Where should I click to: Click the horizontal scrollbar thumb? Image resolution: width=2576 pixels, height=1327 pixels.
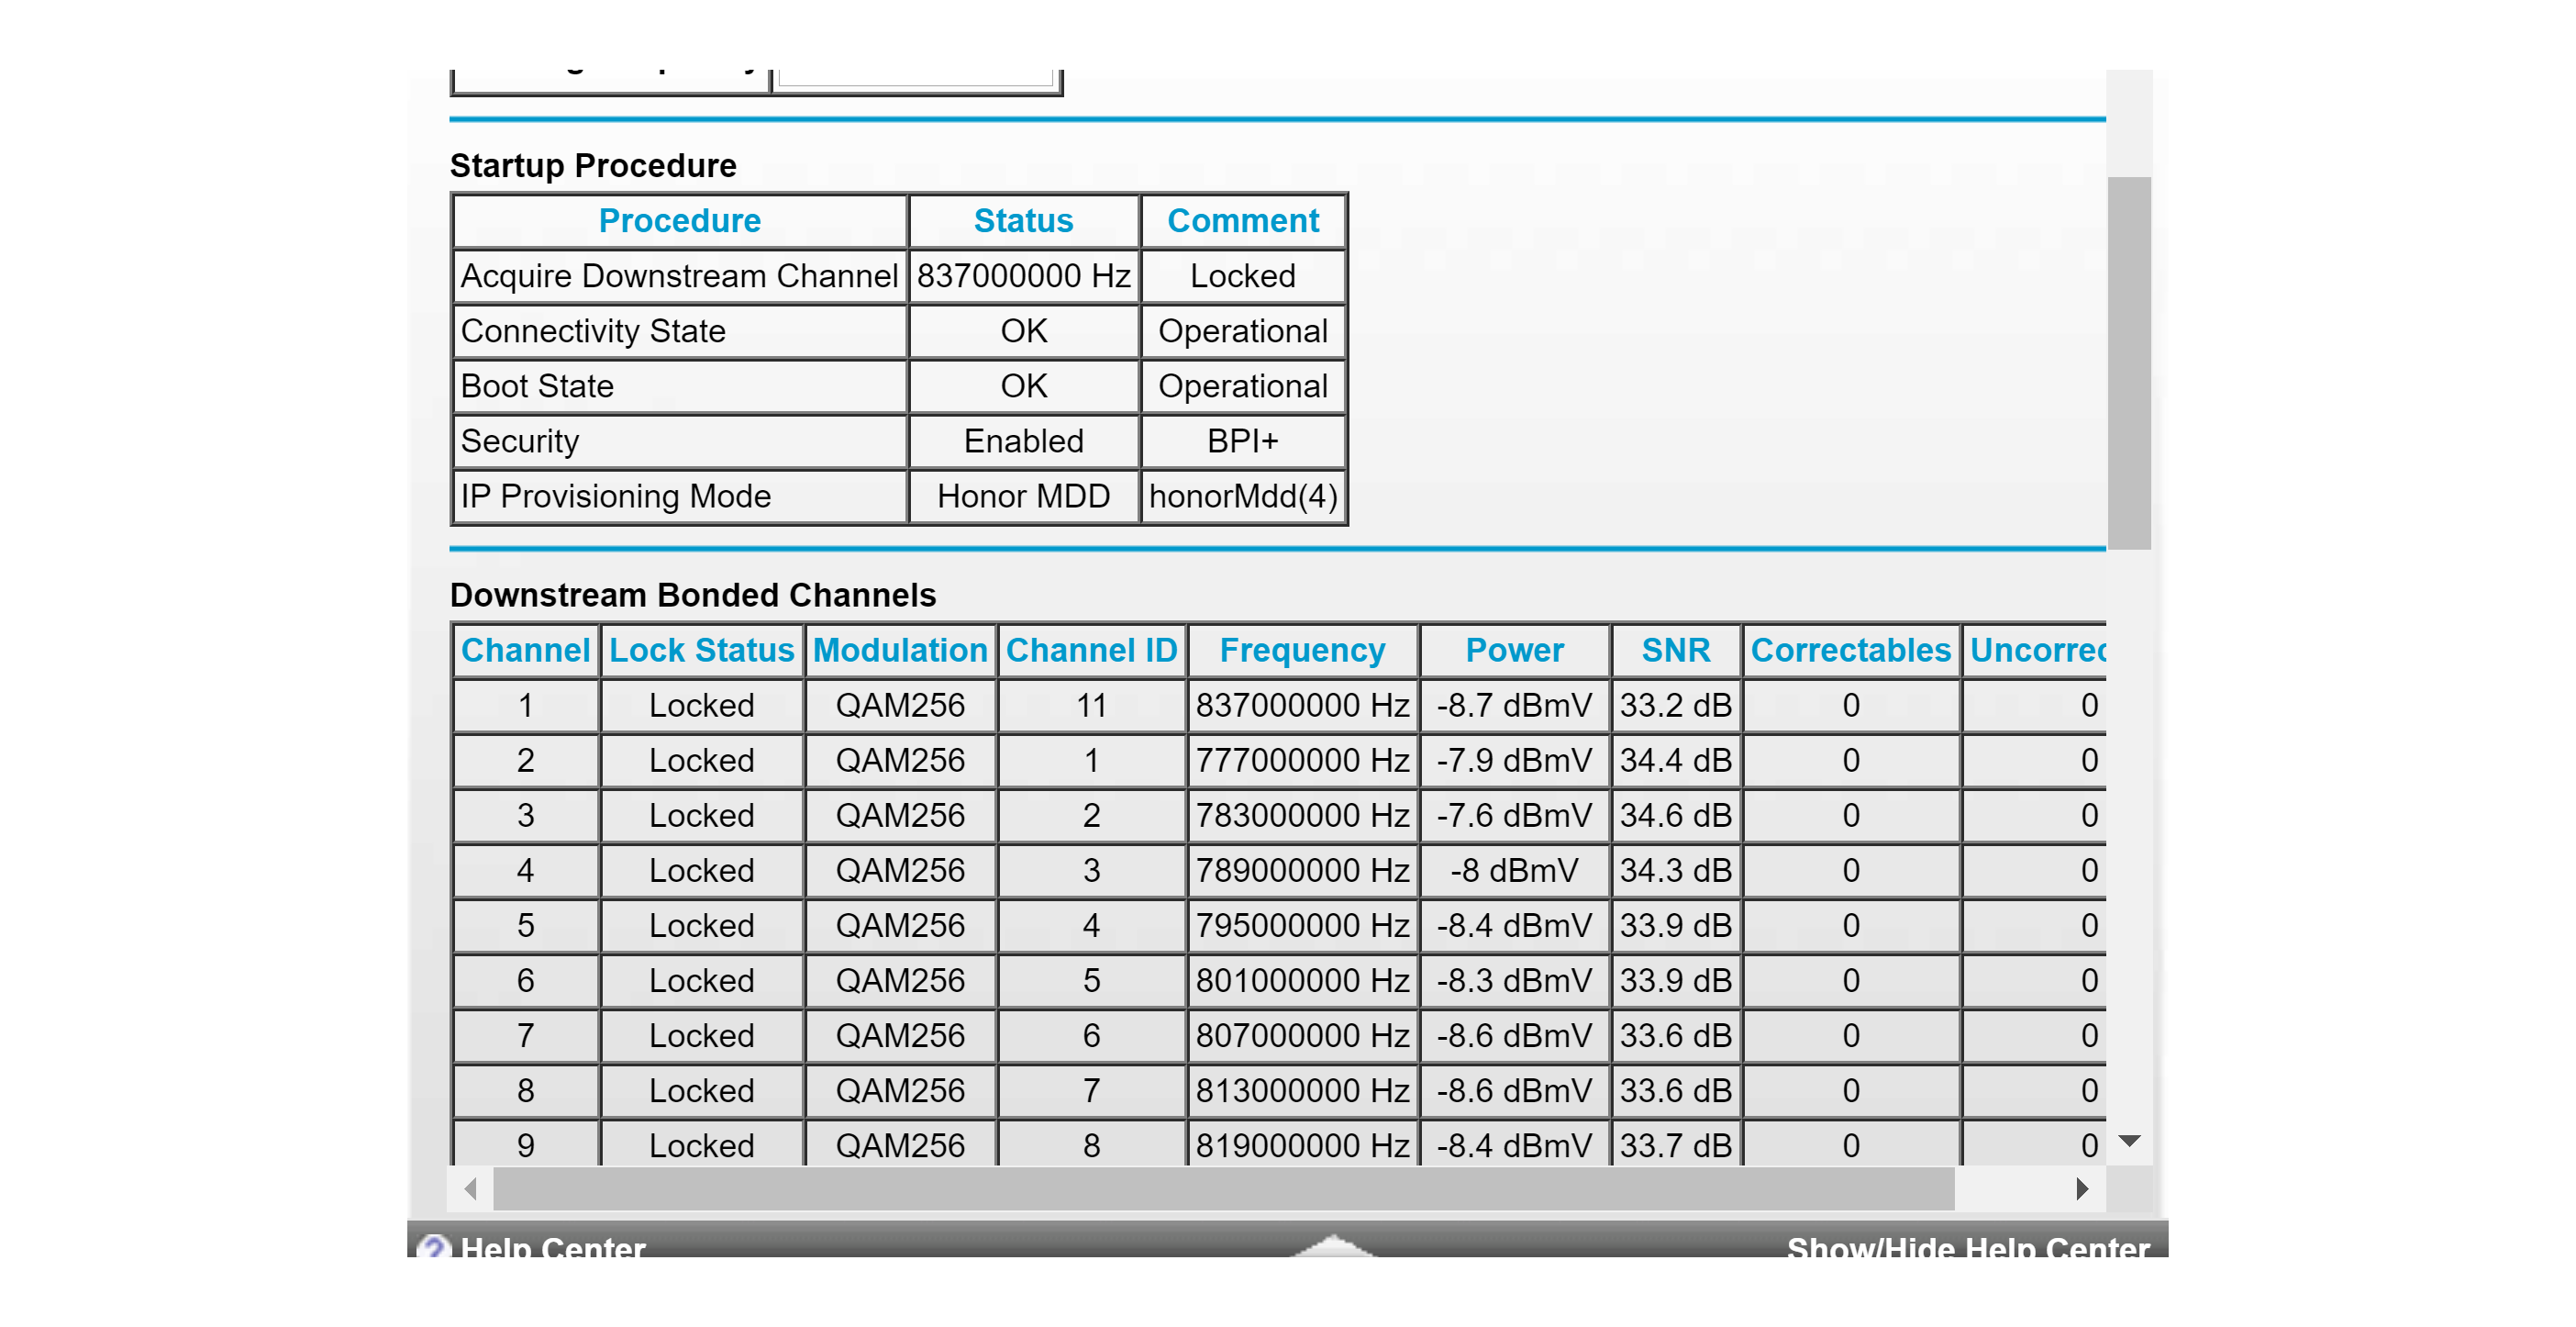[1224, 1188]
